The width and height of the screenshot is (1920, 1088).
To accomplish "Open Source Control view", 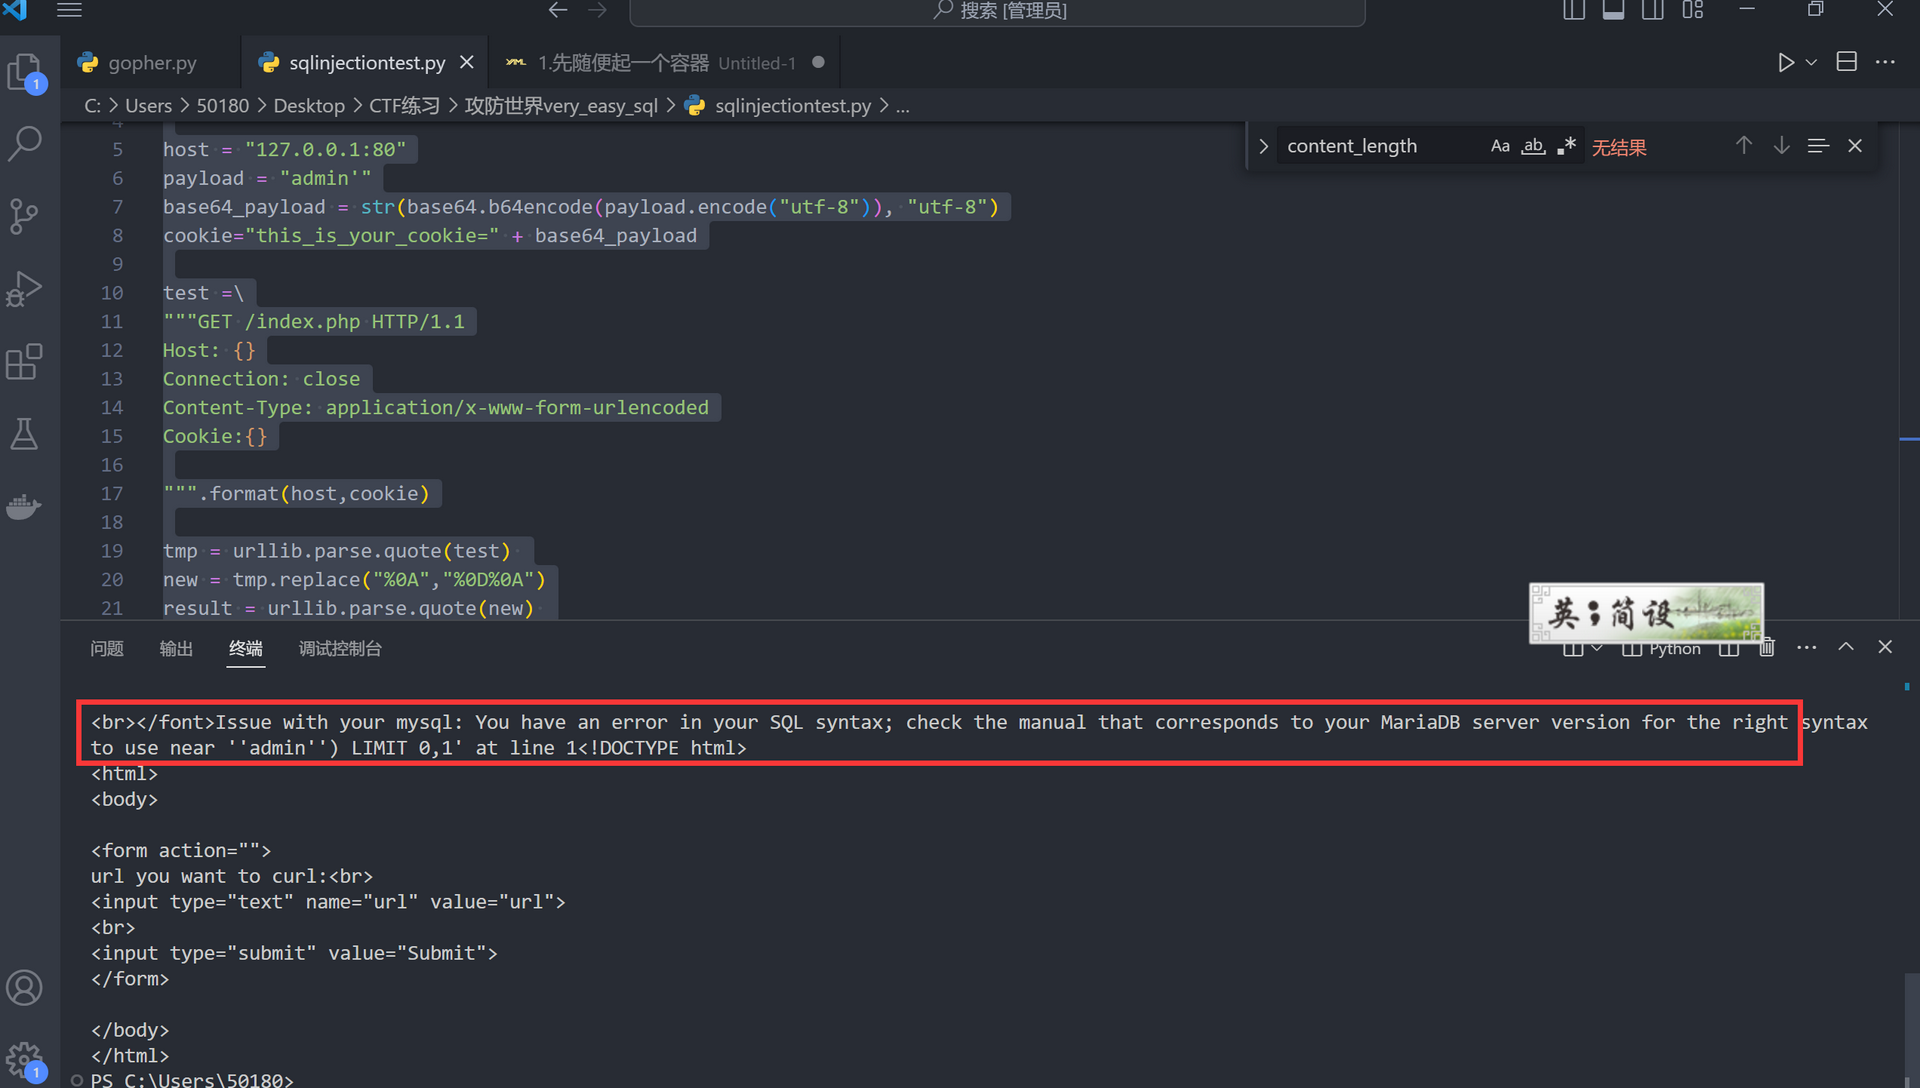I will tap(24, 215).
